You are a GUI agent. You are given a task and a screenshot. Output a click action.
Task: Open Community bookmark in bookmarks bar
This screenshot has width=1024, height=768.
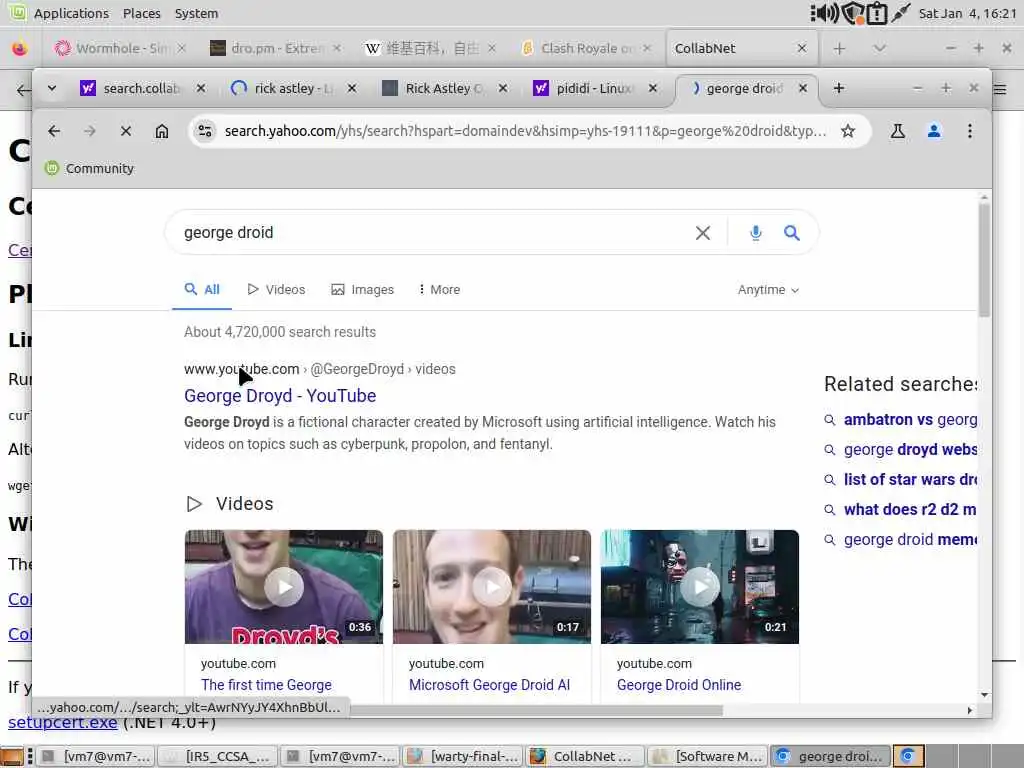[89, 168]
